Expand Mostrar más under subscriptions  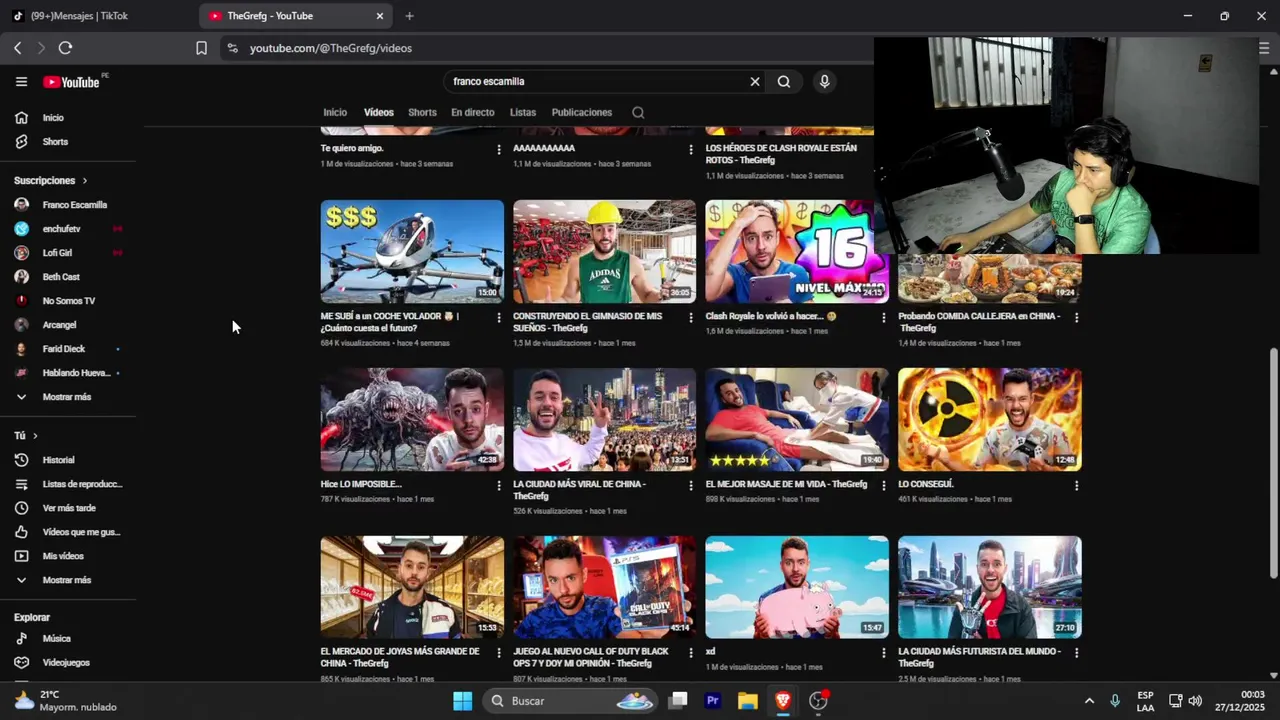(68, 397)
